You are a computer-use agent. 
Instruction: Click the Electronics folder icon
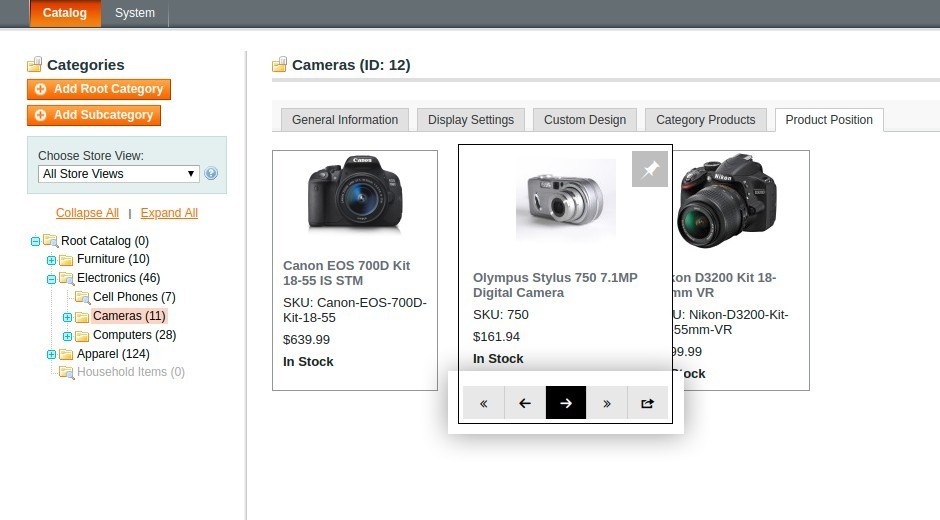(67, 278)
